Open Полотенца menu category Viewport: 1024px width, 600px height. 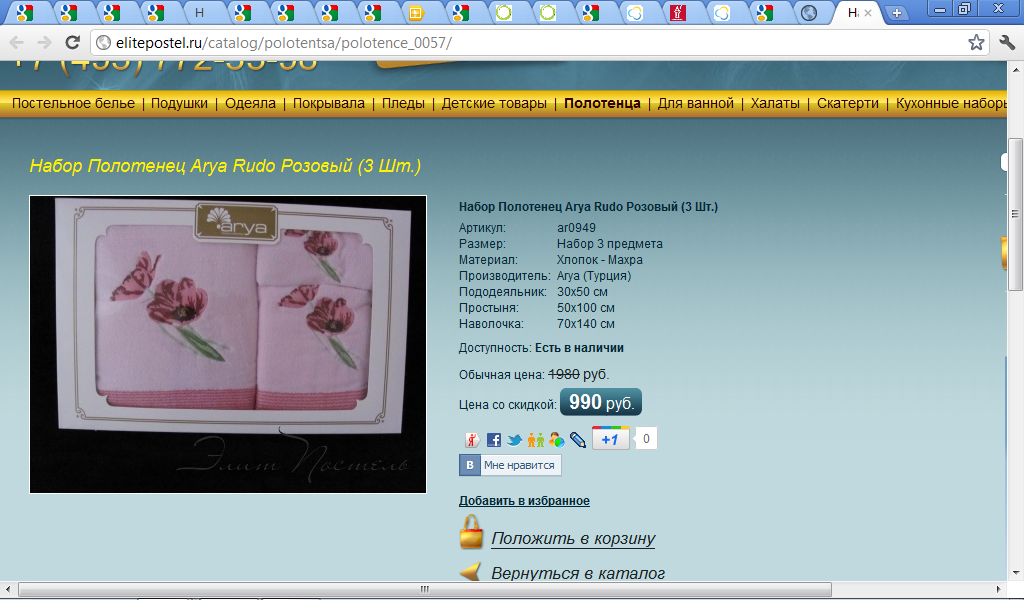click(x=602, y=103)
